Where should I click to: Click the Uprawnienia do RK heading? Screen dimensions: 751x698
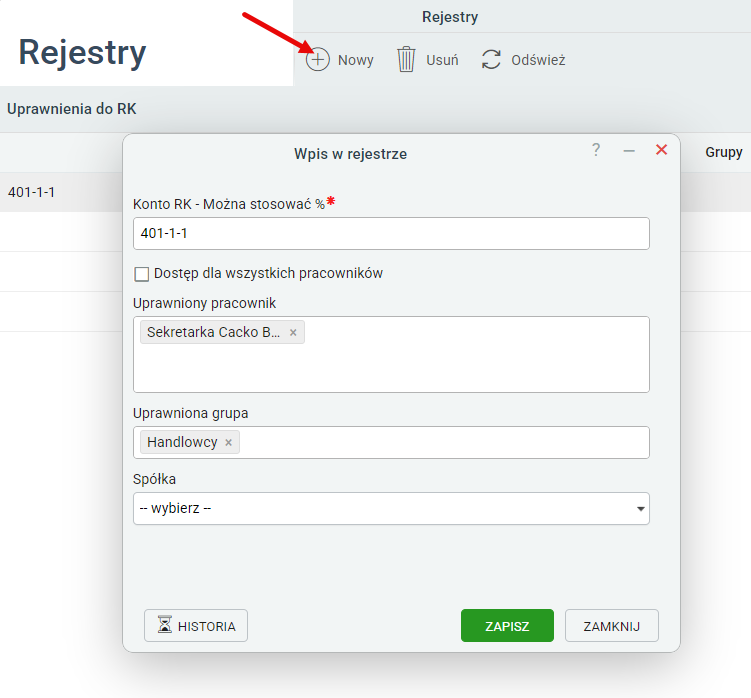pos(72,109)
